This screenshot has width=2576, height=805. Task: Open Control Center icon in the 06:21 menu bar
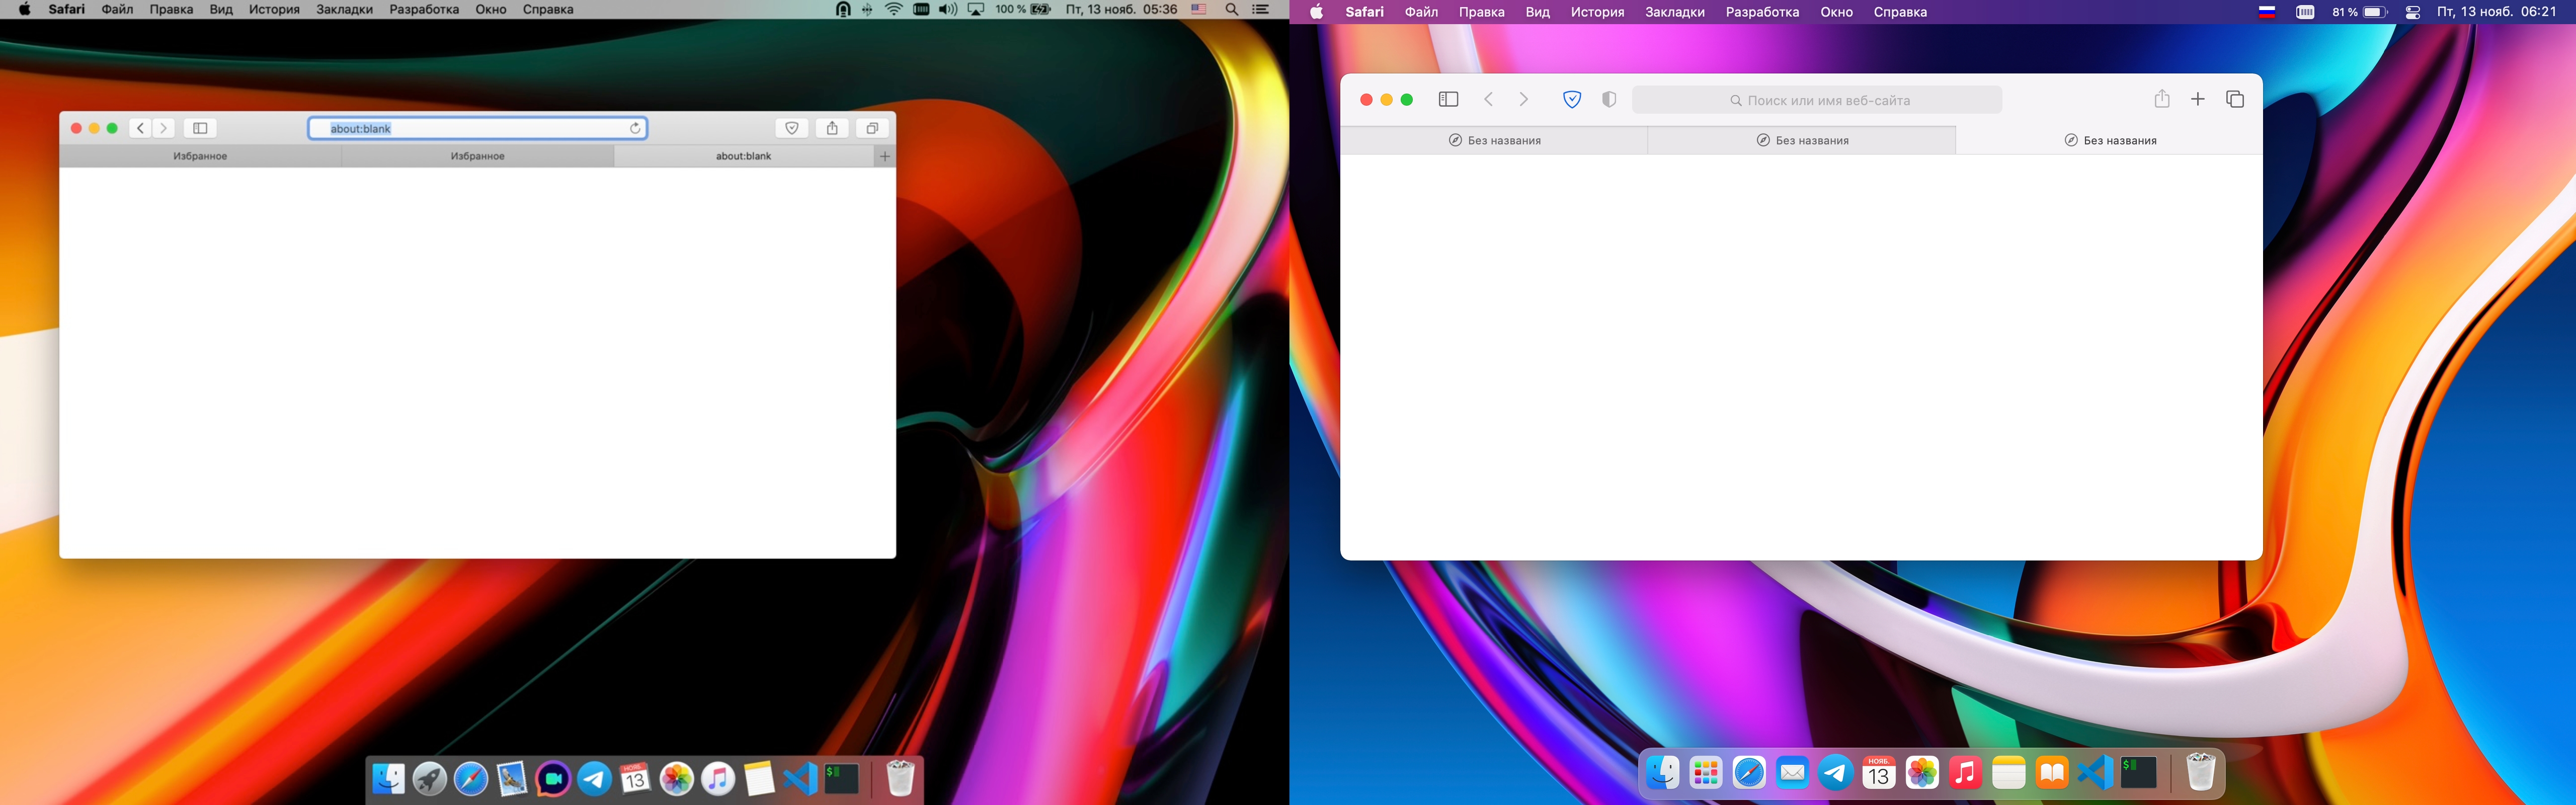click(2413, 12)
